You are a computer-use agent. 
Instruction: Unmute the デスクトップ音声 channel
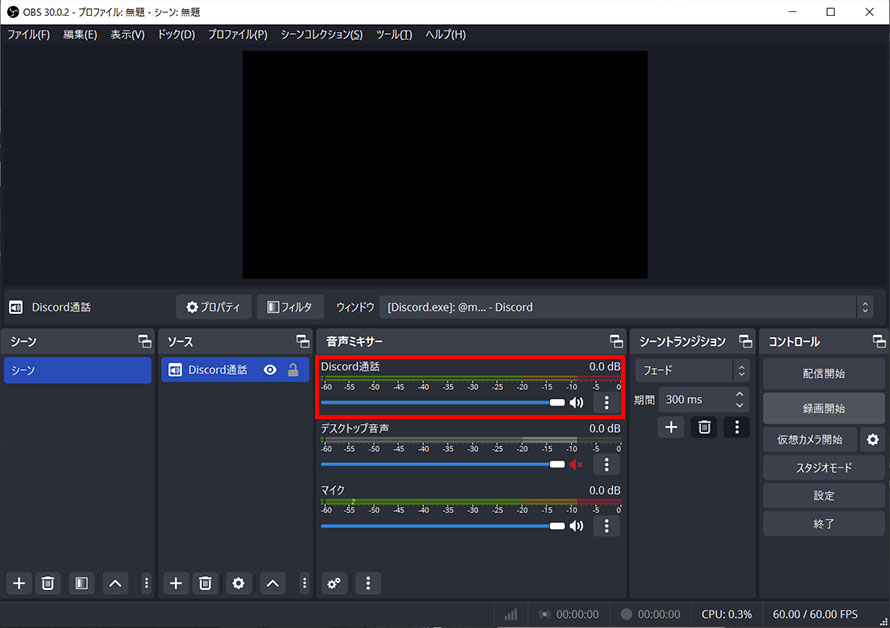[x=576, y=464]
